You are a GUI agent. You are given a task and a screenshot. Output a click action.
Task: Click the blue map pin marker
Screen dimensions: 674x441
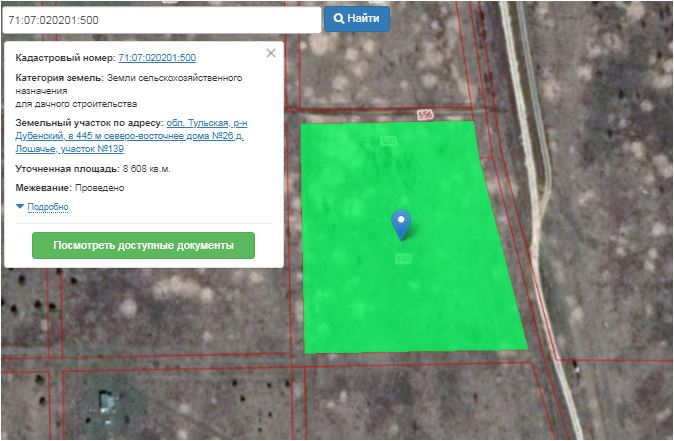(401, 223)
